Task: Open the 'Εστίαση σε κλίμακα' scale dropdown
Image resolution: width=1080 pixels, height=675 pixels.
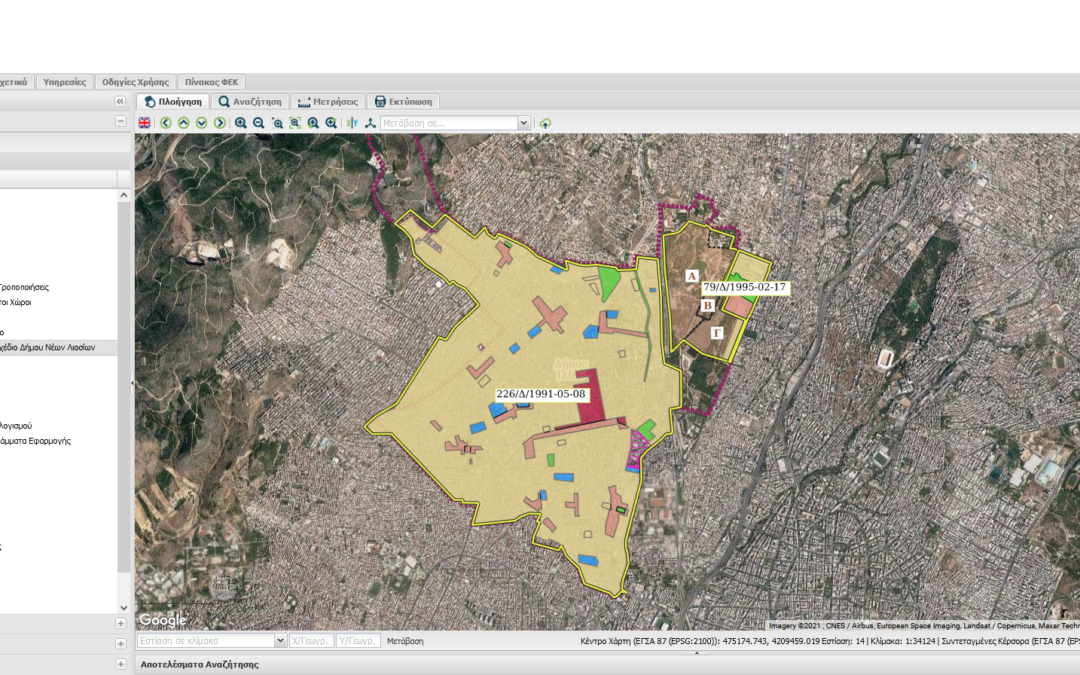Action: point(280,641)
